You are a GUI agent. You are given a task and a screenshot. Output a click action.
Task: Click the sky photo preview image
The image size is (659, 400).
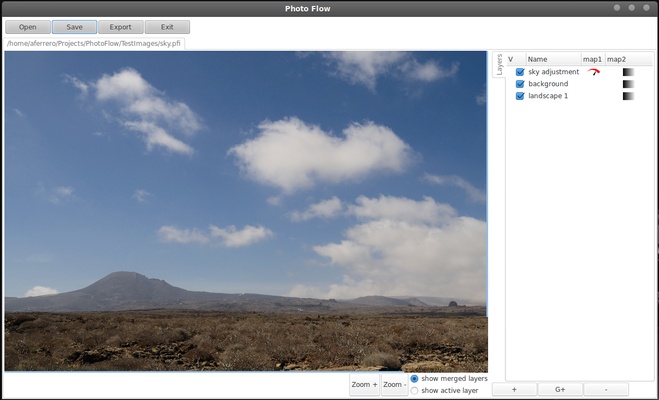tap(246, 211)
